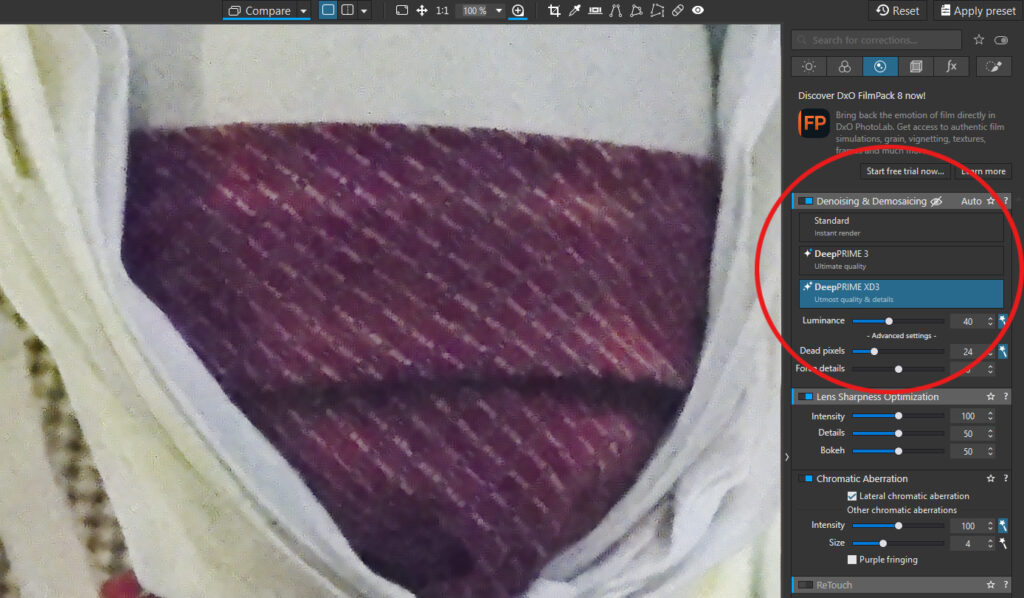Open the Light corrections sun tab
The image size is (1024, 598).
tap(808, 67)
